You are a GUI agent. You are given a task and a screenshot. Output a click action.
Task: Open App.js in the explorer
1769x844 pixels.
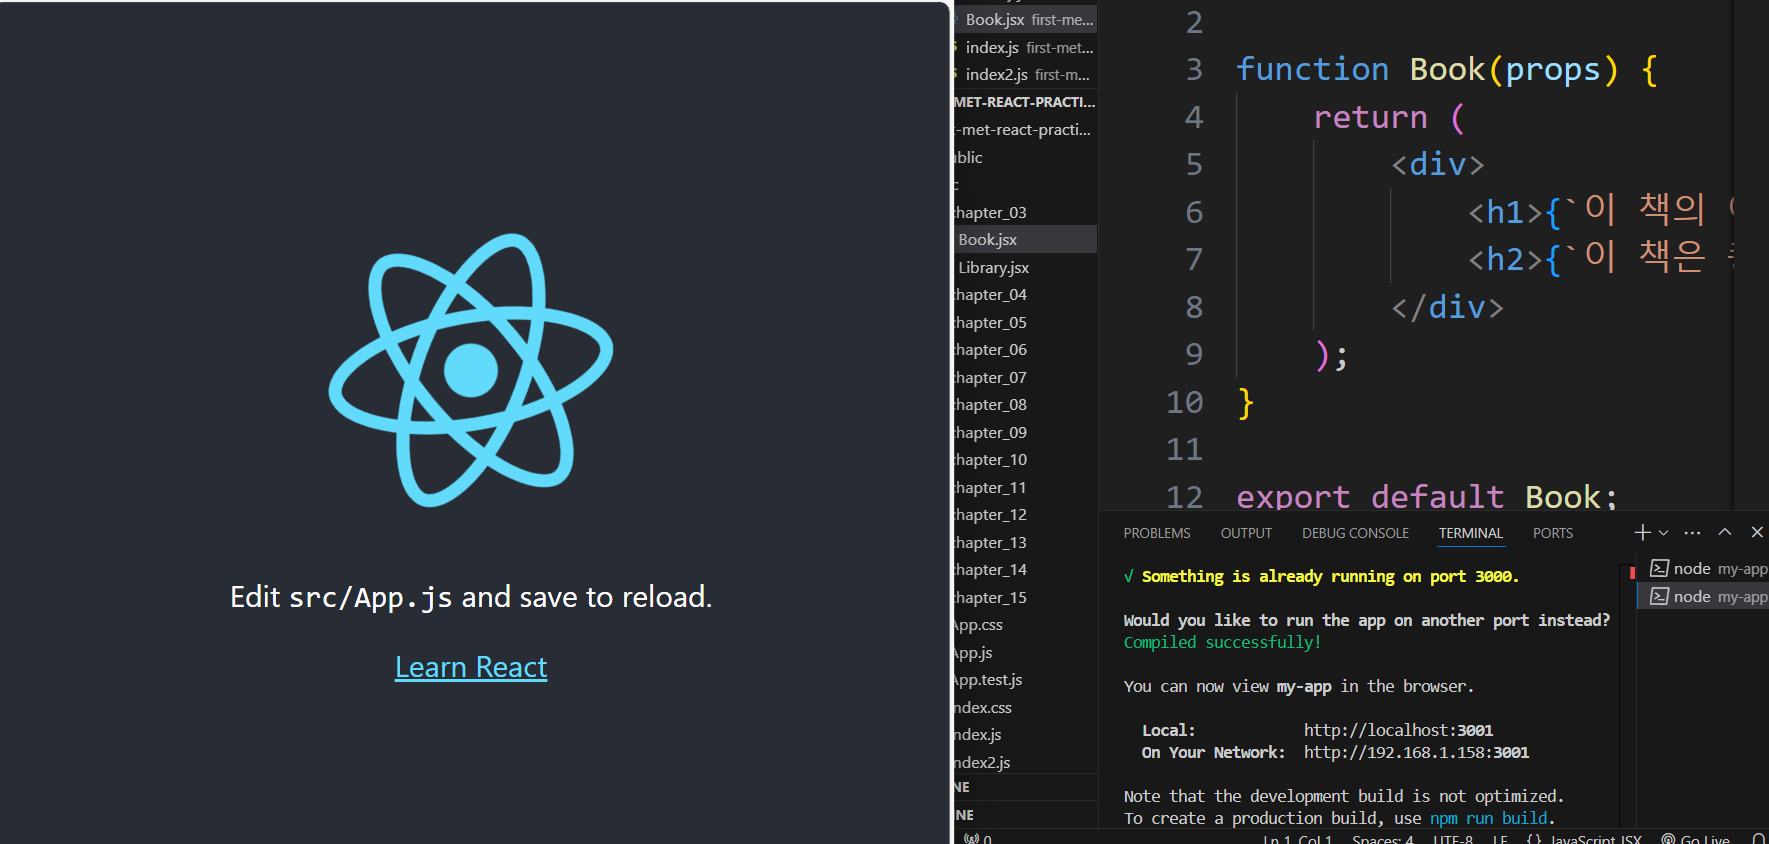[x=1025, y=652]
